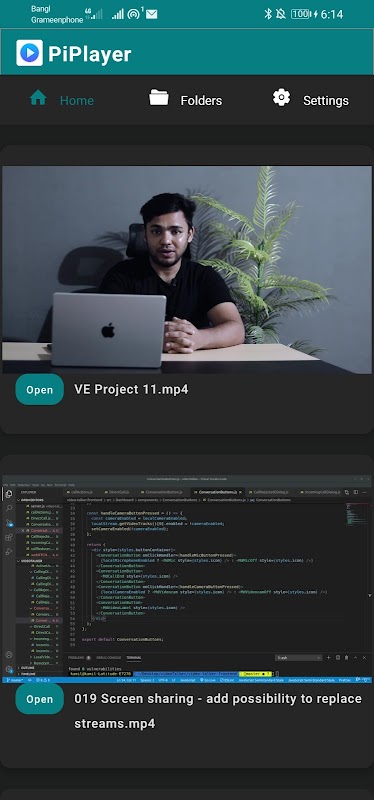
Task: Select the Home house icon
Action: pos(38,97)
